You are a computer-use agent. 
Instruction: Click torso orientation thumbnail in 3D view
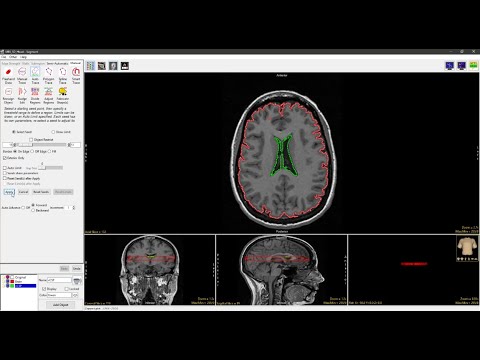pos(467,248)
